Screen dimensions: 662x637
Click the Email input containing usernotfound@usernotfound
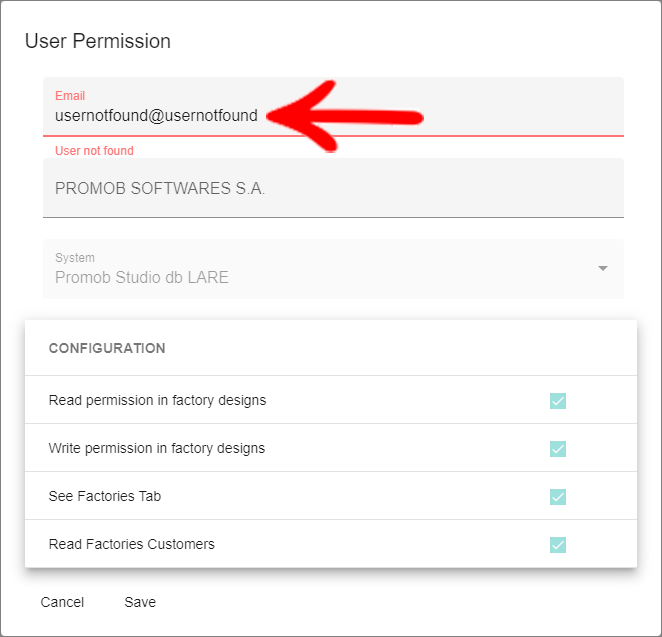click(333, 107)
